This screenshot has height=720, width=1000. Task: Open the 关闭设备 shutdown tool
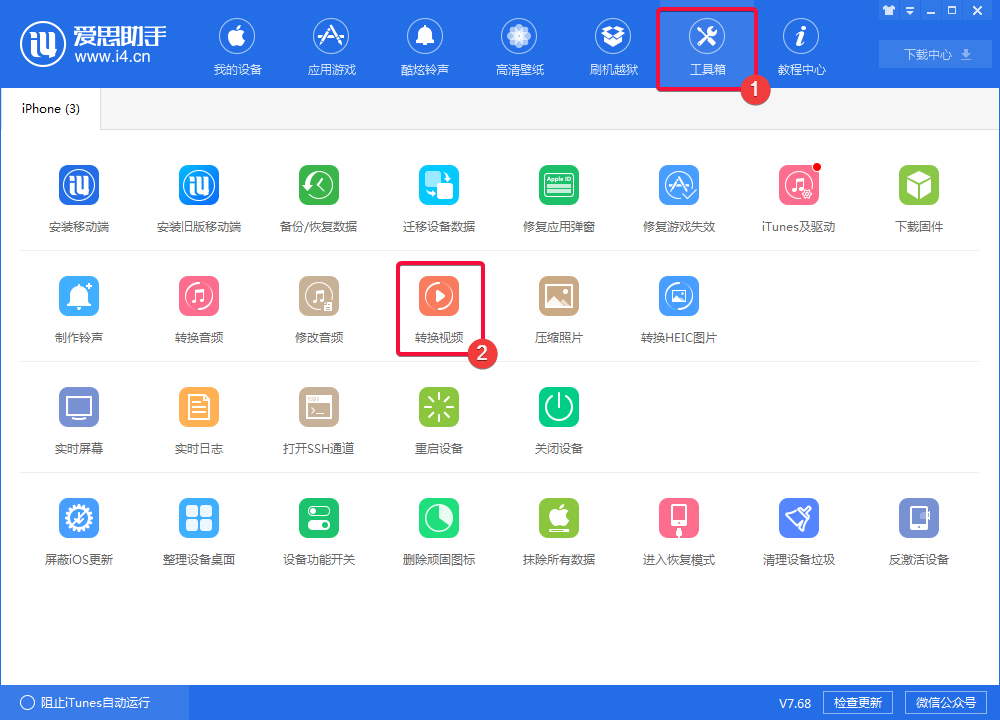pos(559,418)
